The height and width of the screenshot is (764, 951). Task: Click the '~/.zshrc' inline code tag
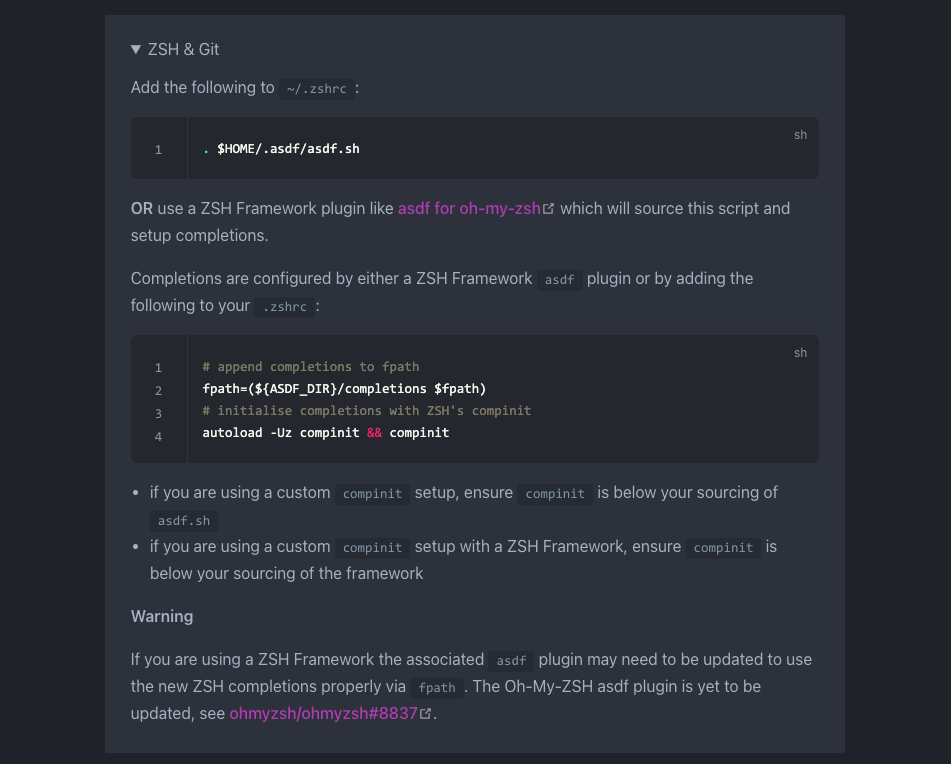[x=317, y=89]
